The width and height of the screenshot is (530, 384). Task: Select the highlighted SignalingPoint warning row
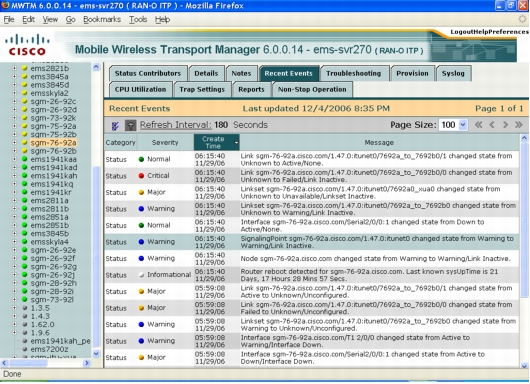311,242
